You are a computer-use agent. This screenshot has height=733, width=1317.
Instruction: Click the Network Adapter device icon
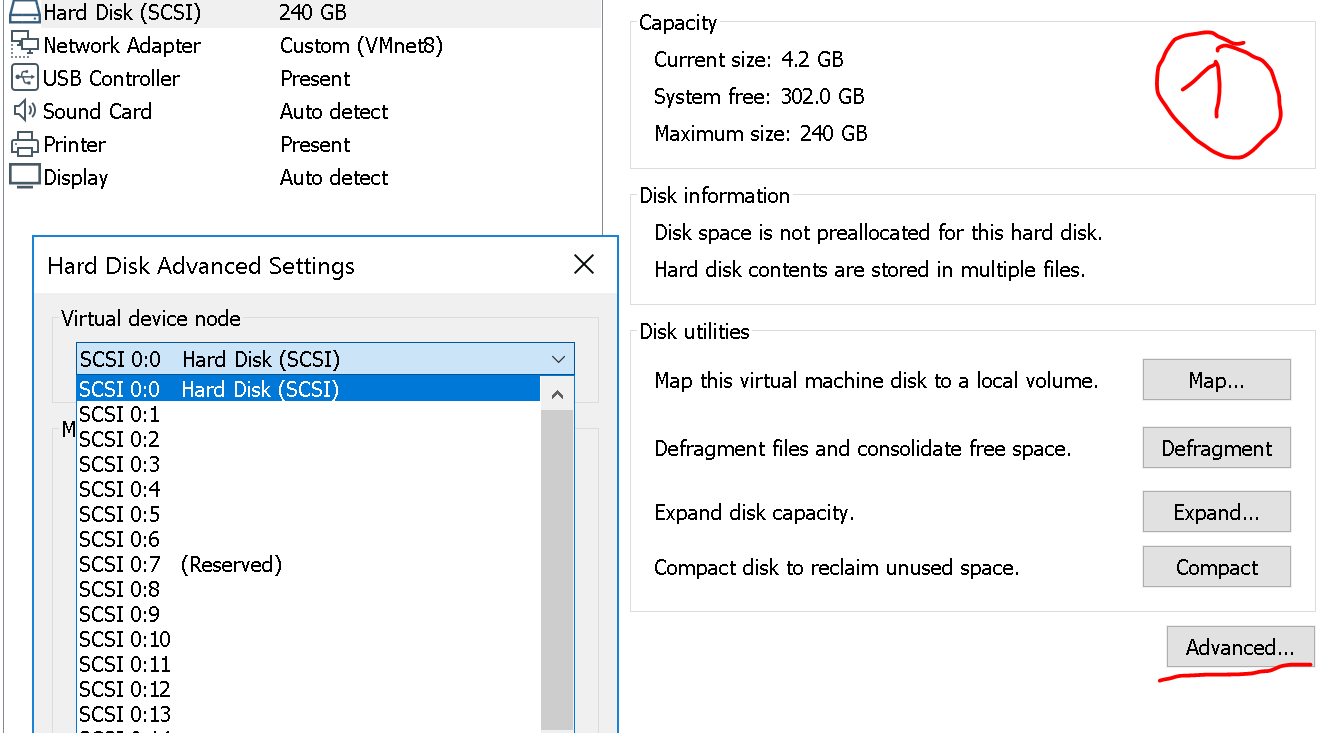coord(25,45)
